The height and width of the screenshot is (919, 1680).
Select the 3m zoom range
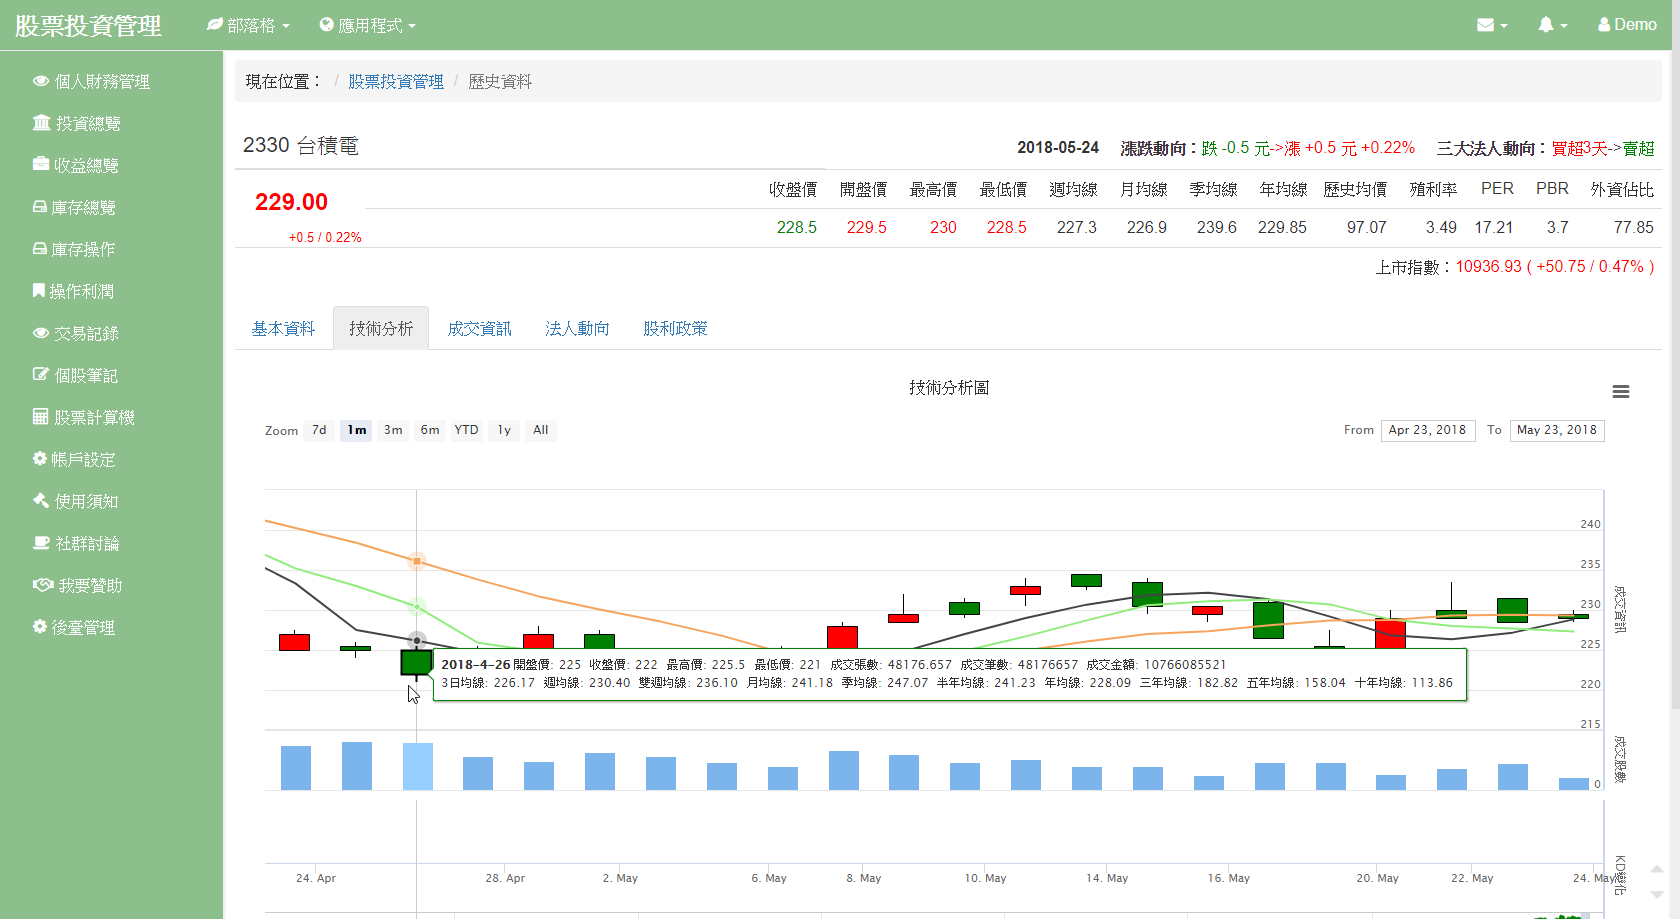coord(393,430)
